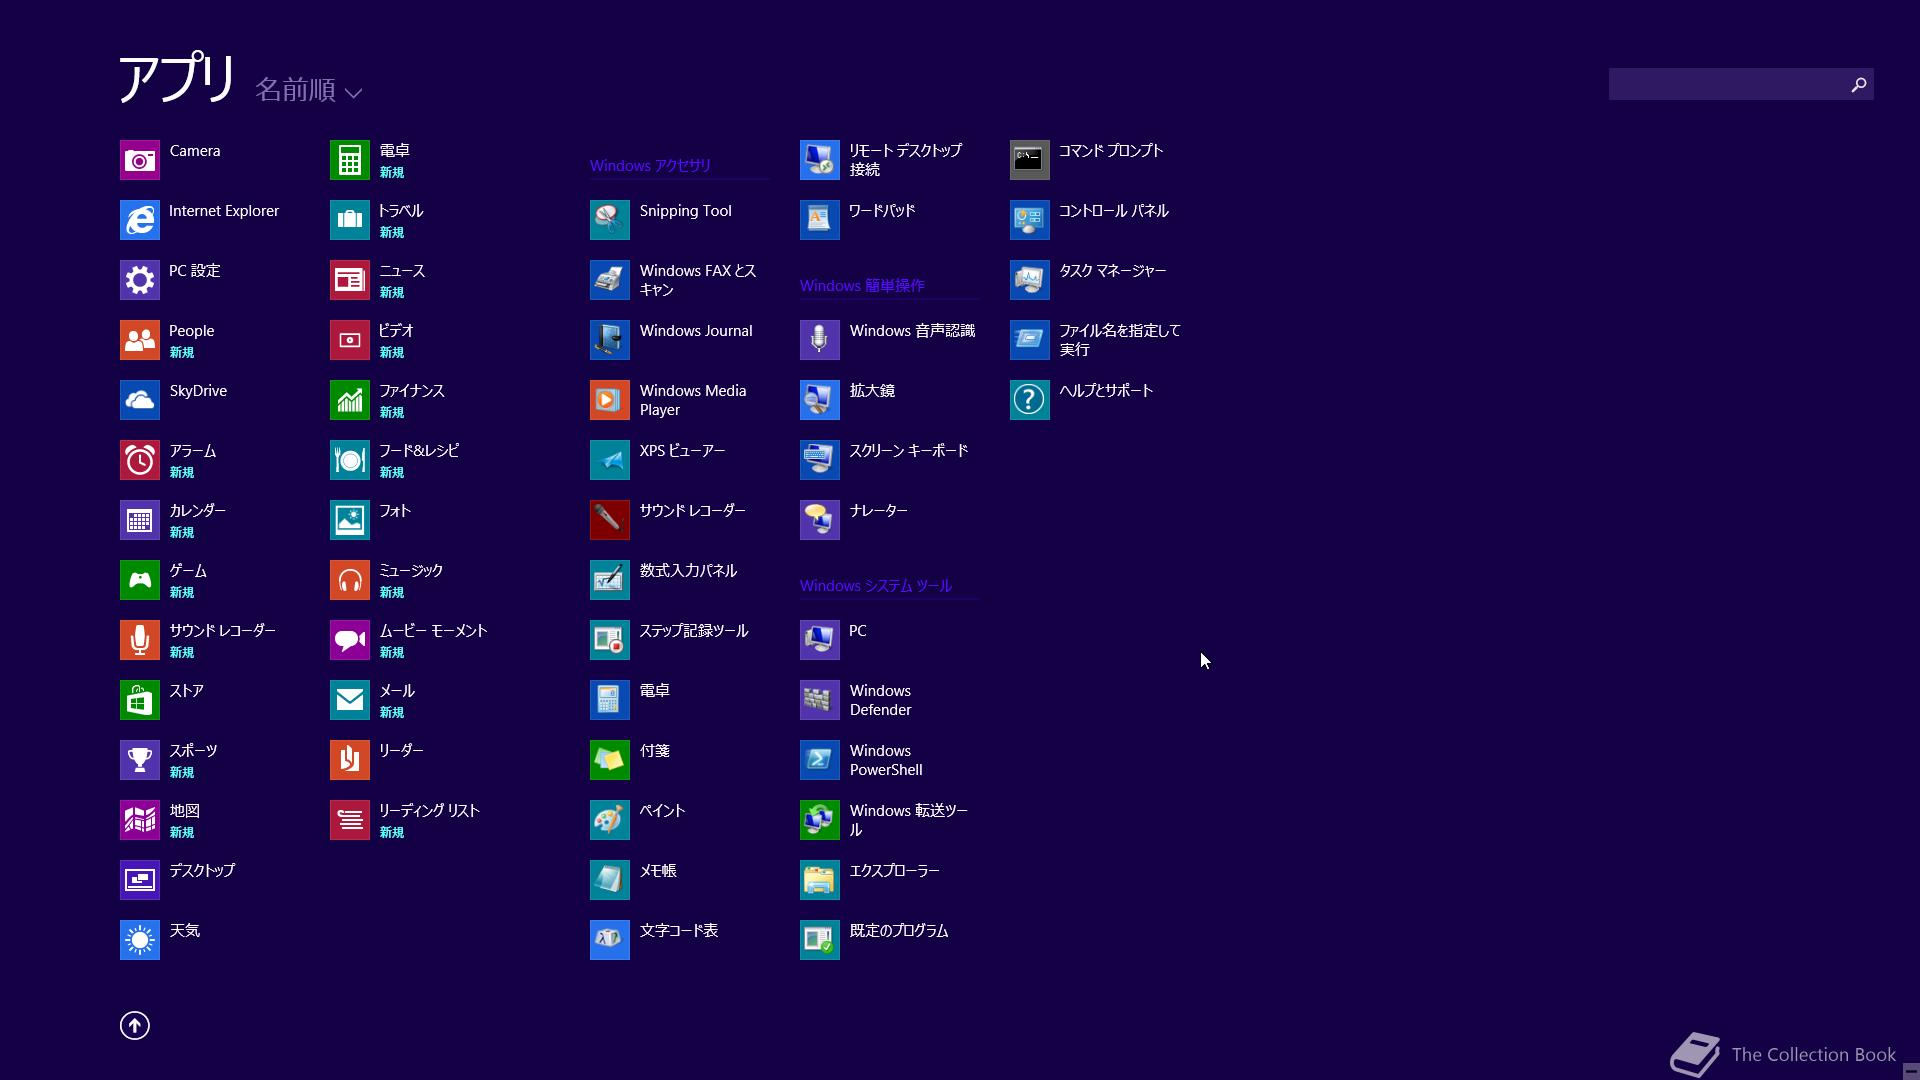This screenshot has width=1920, height=1080.
Task: Open タスク マネージャー icon
Action: pyautogui.click(x=1030, y=280)
